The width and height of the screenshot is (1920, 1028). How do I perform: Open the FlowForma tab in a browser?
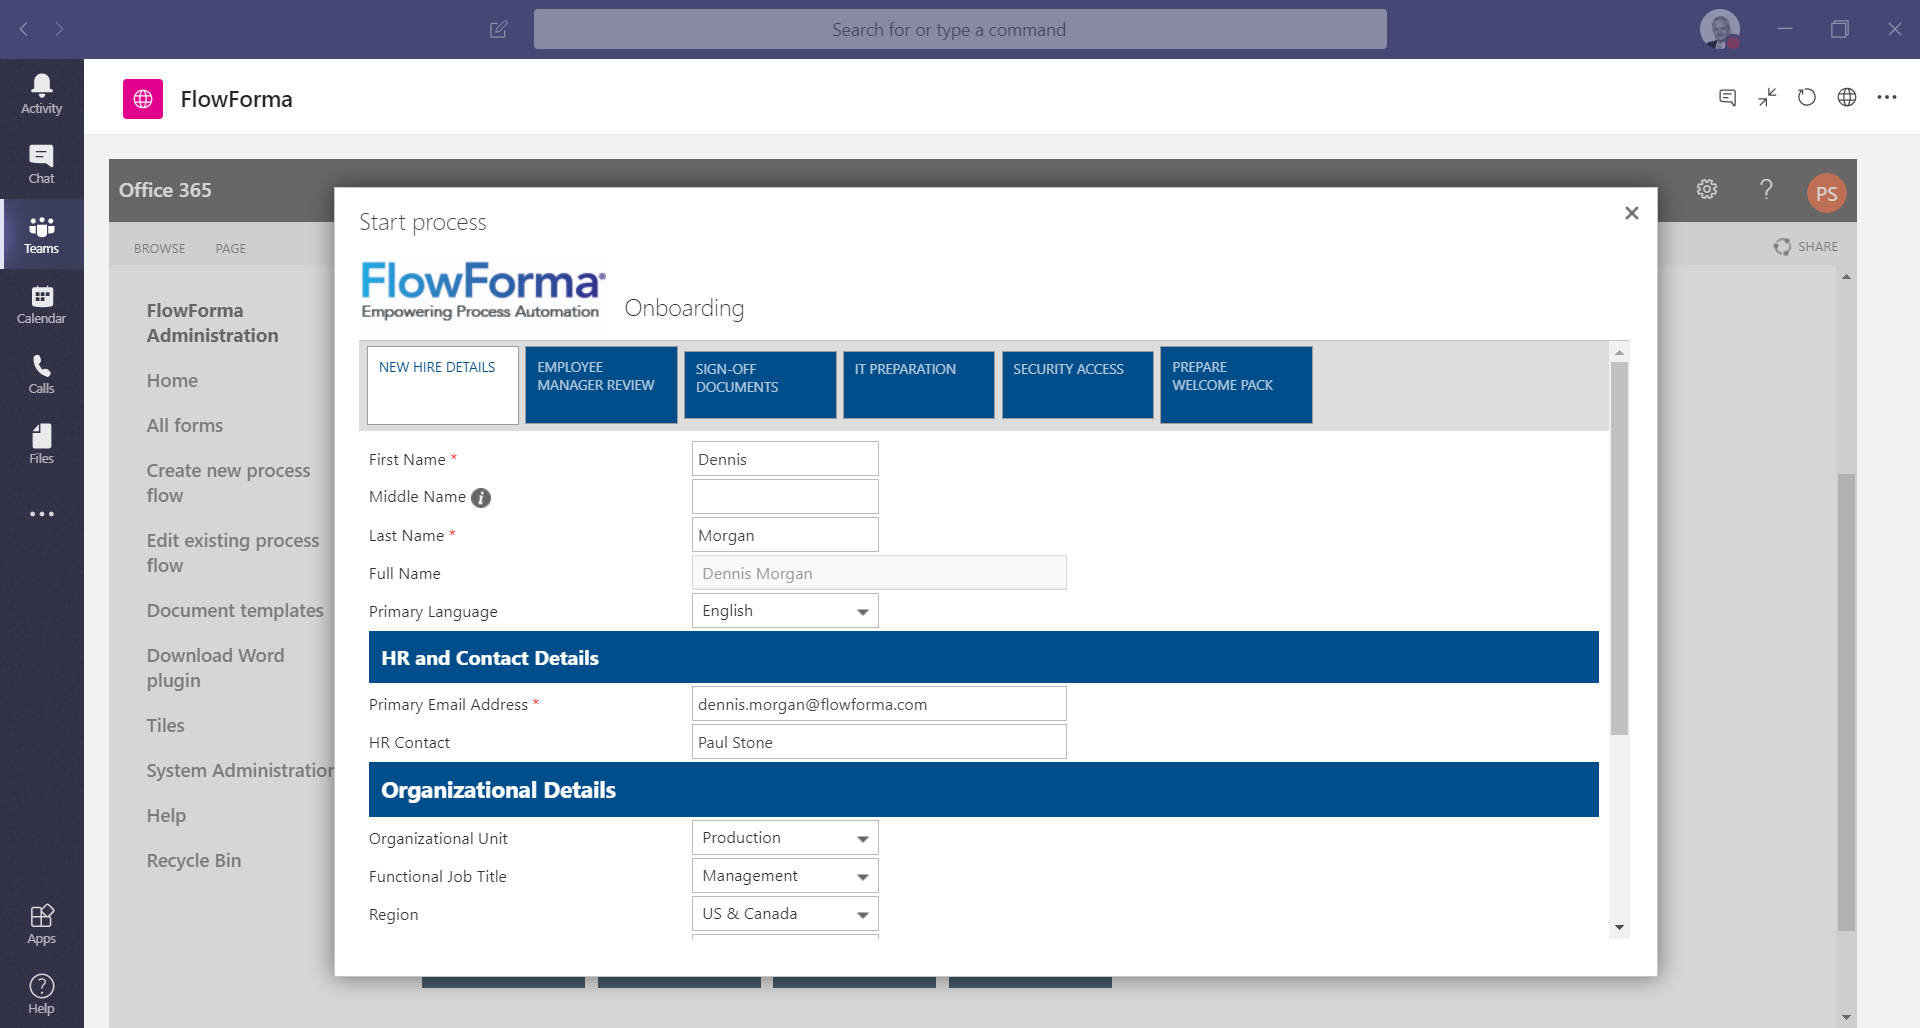pyautogui.click(x=1847, y=97)
